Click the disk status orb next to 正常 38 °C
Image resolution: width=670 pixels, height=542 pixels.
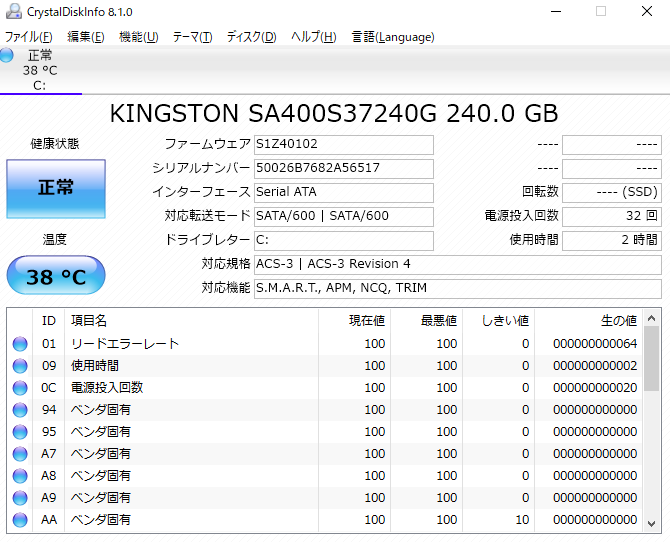coord(6,55)
